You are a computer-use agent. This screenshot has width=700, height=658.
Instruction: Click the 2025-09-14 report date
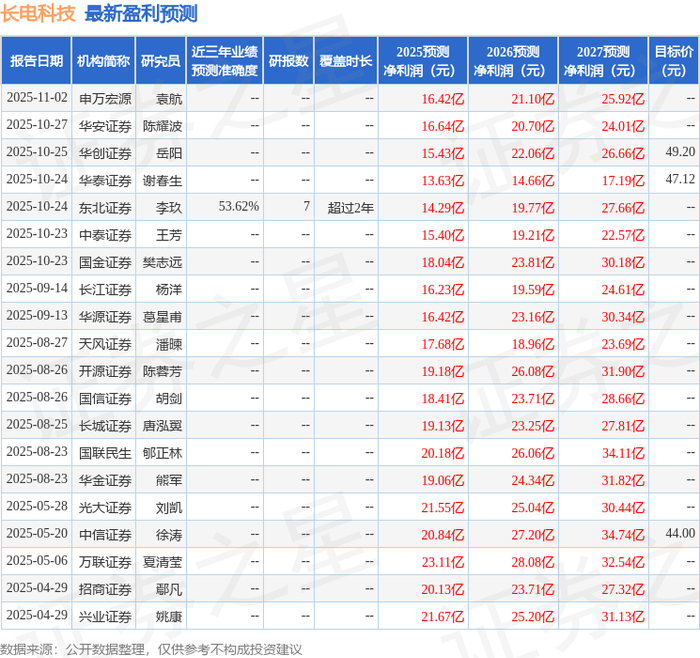(x=37, y=288)
